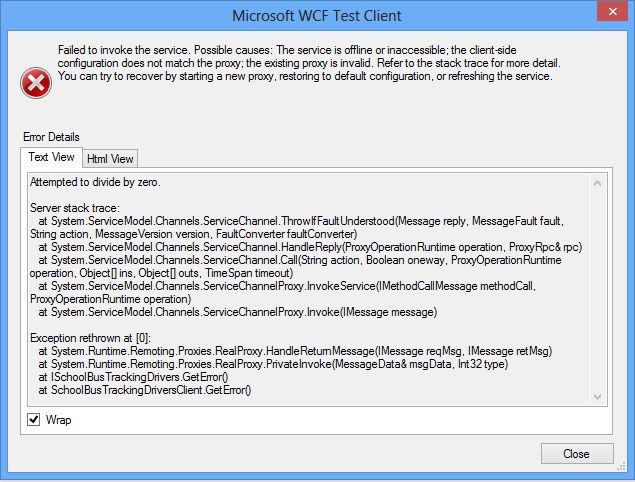Click the scrollbar up arrow
This screenshot has height=482, width=635.
click(x=597, y=183)
